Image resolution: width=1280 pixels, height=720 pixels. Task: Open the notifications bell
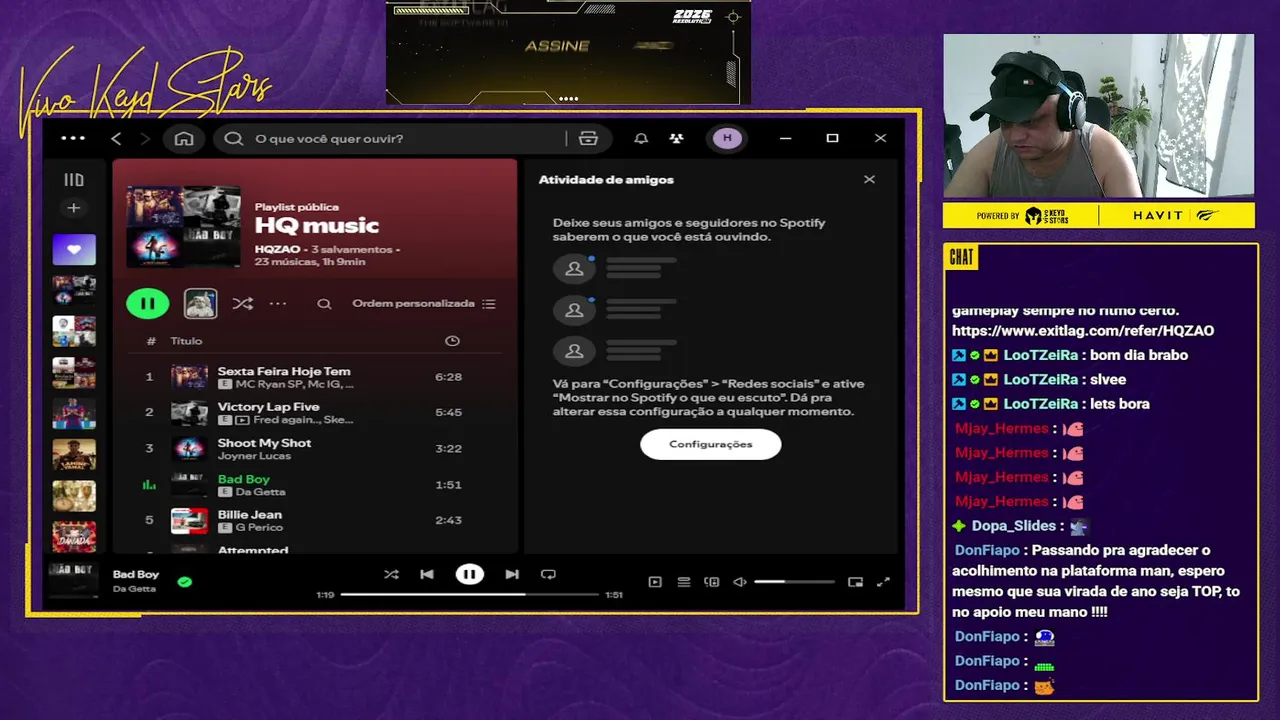click(641, 139)
